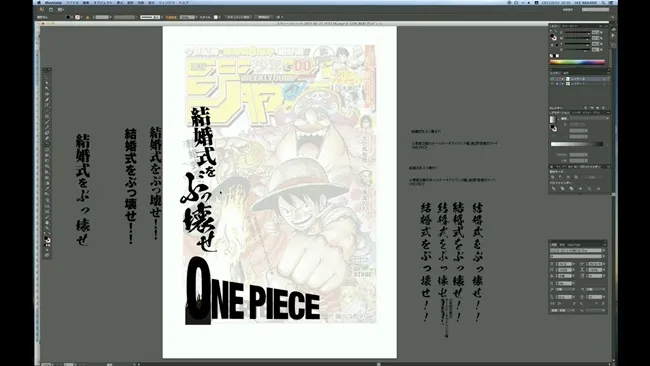
Task: Open the 編集 (Edit) menu
Action: click(x=86, y=2)
